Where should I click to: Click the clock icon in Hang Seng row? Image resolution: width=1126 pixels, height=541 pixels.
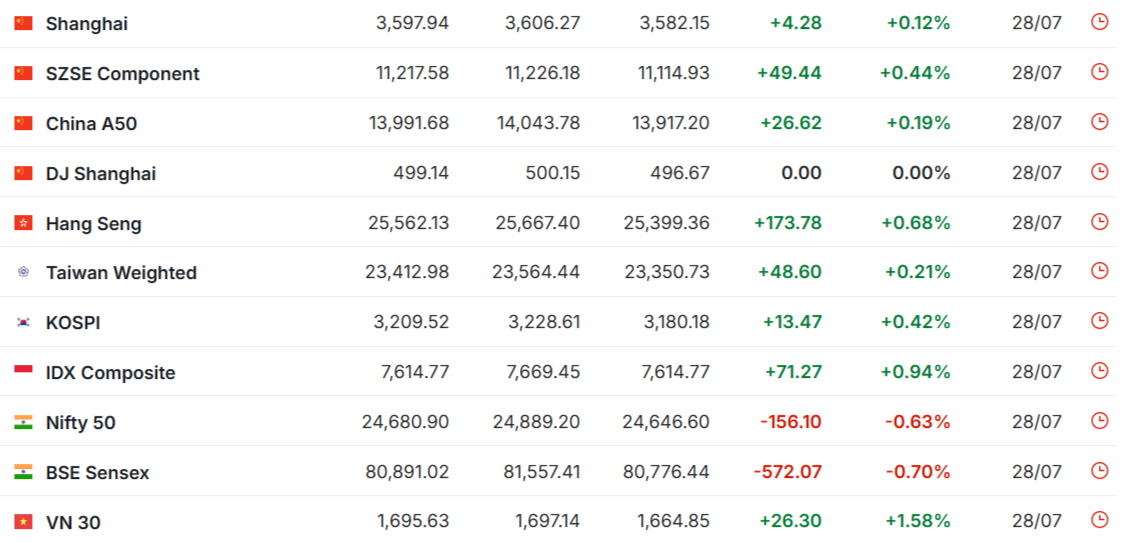[1099, 221]
